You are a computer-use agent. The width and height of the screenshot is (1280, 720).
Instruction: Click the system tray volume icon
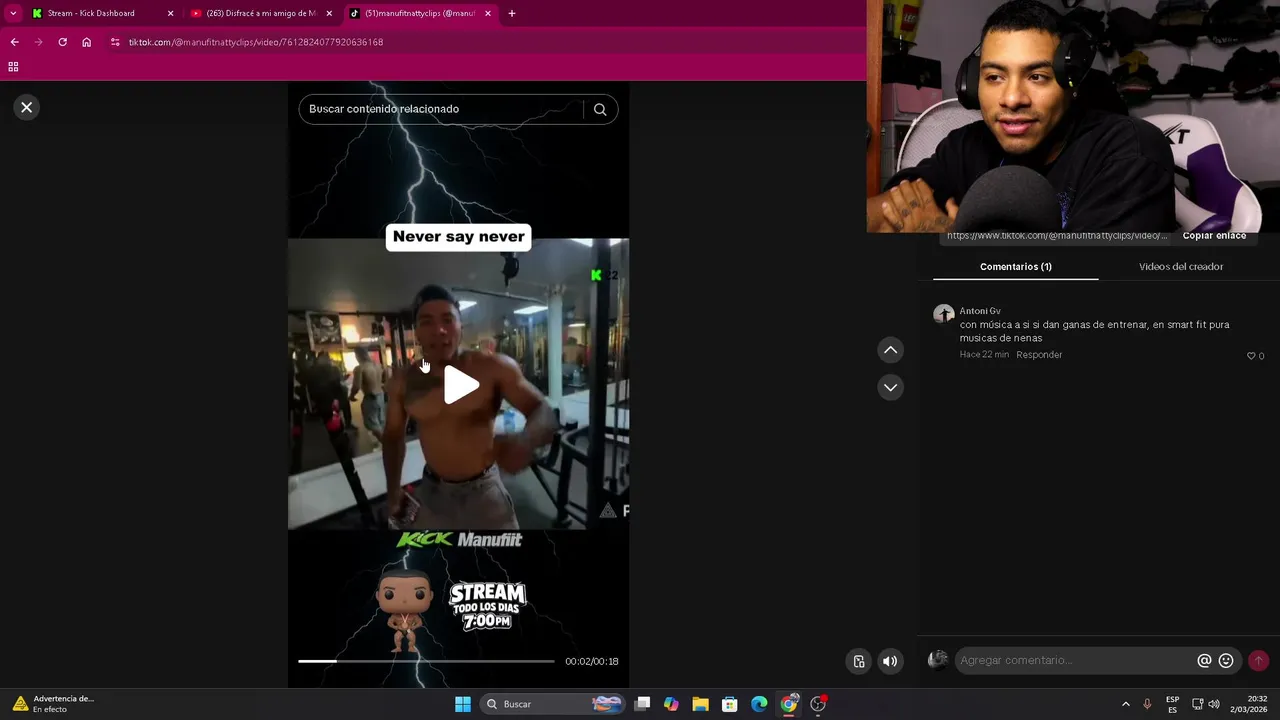[x=1214, y=704]
